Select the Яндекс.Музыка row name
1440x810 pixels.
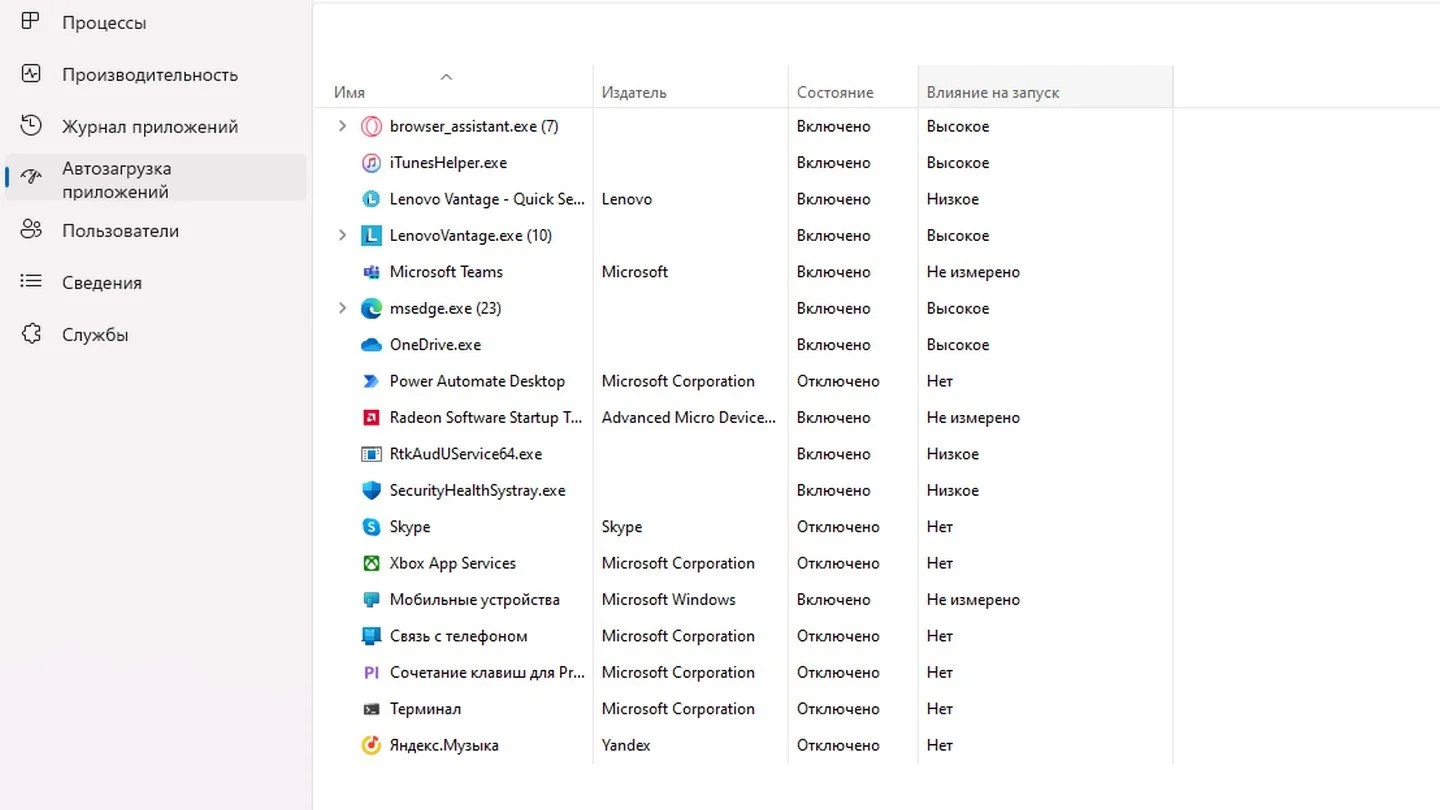tap(444, 746)
